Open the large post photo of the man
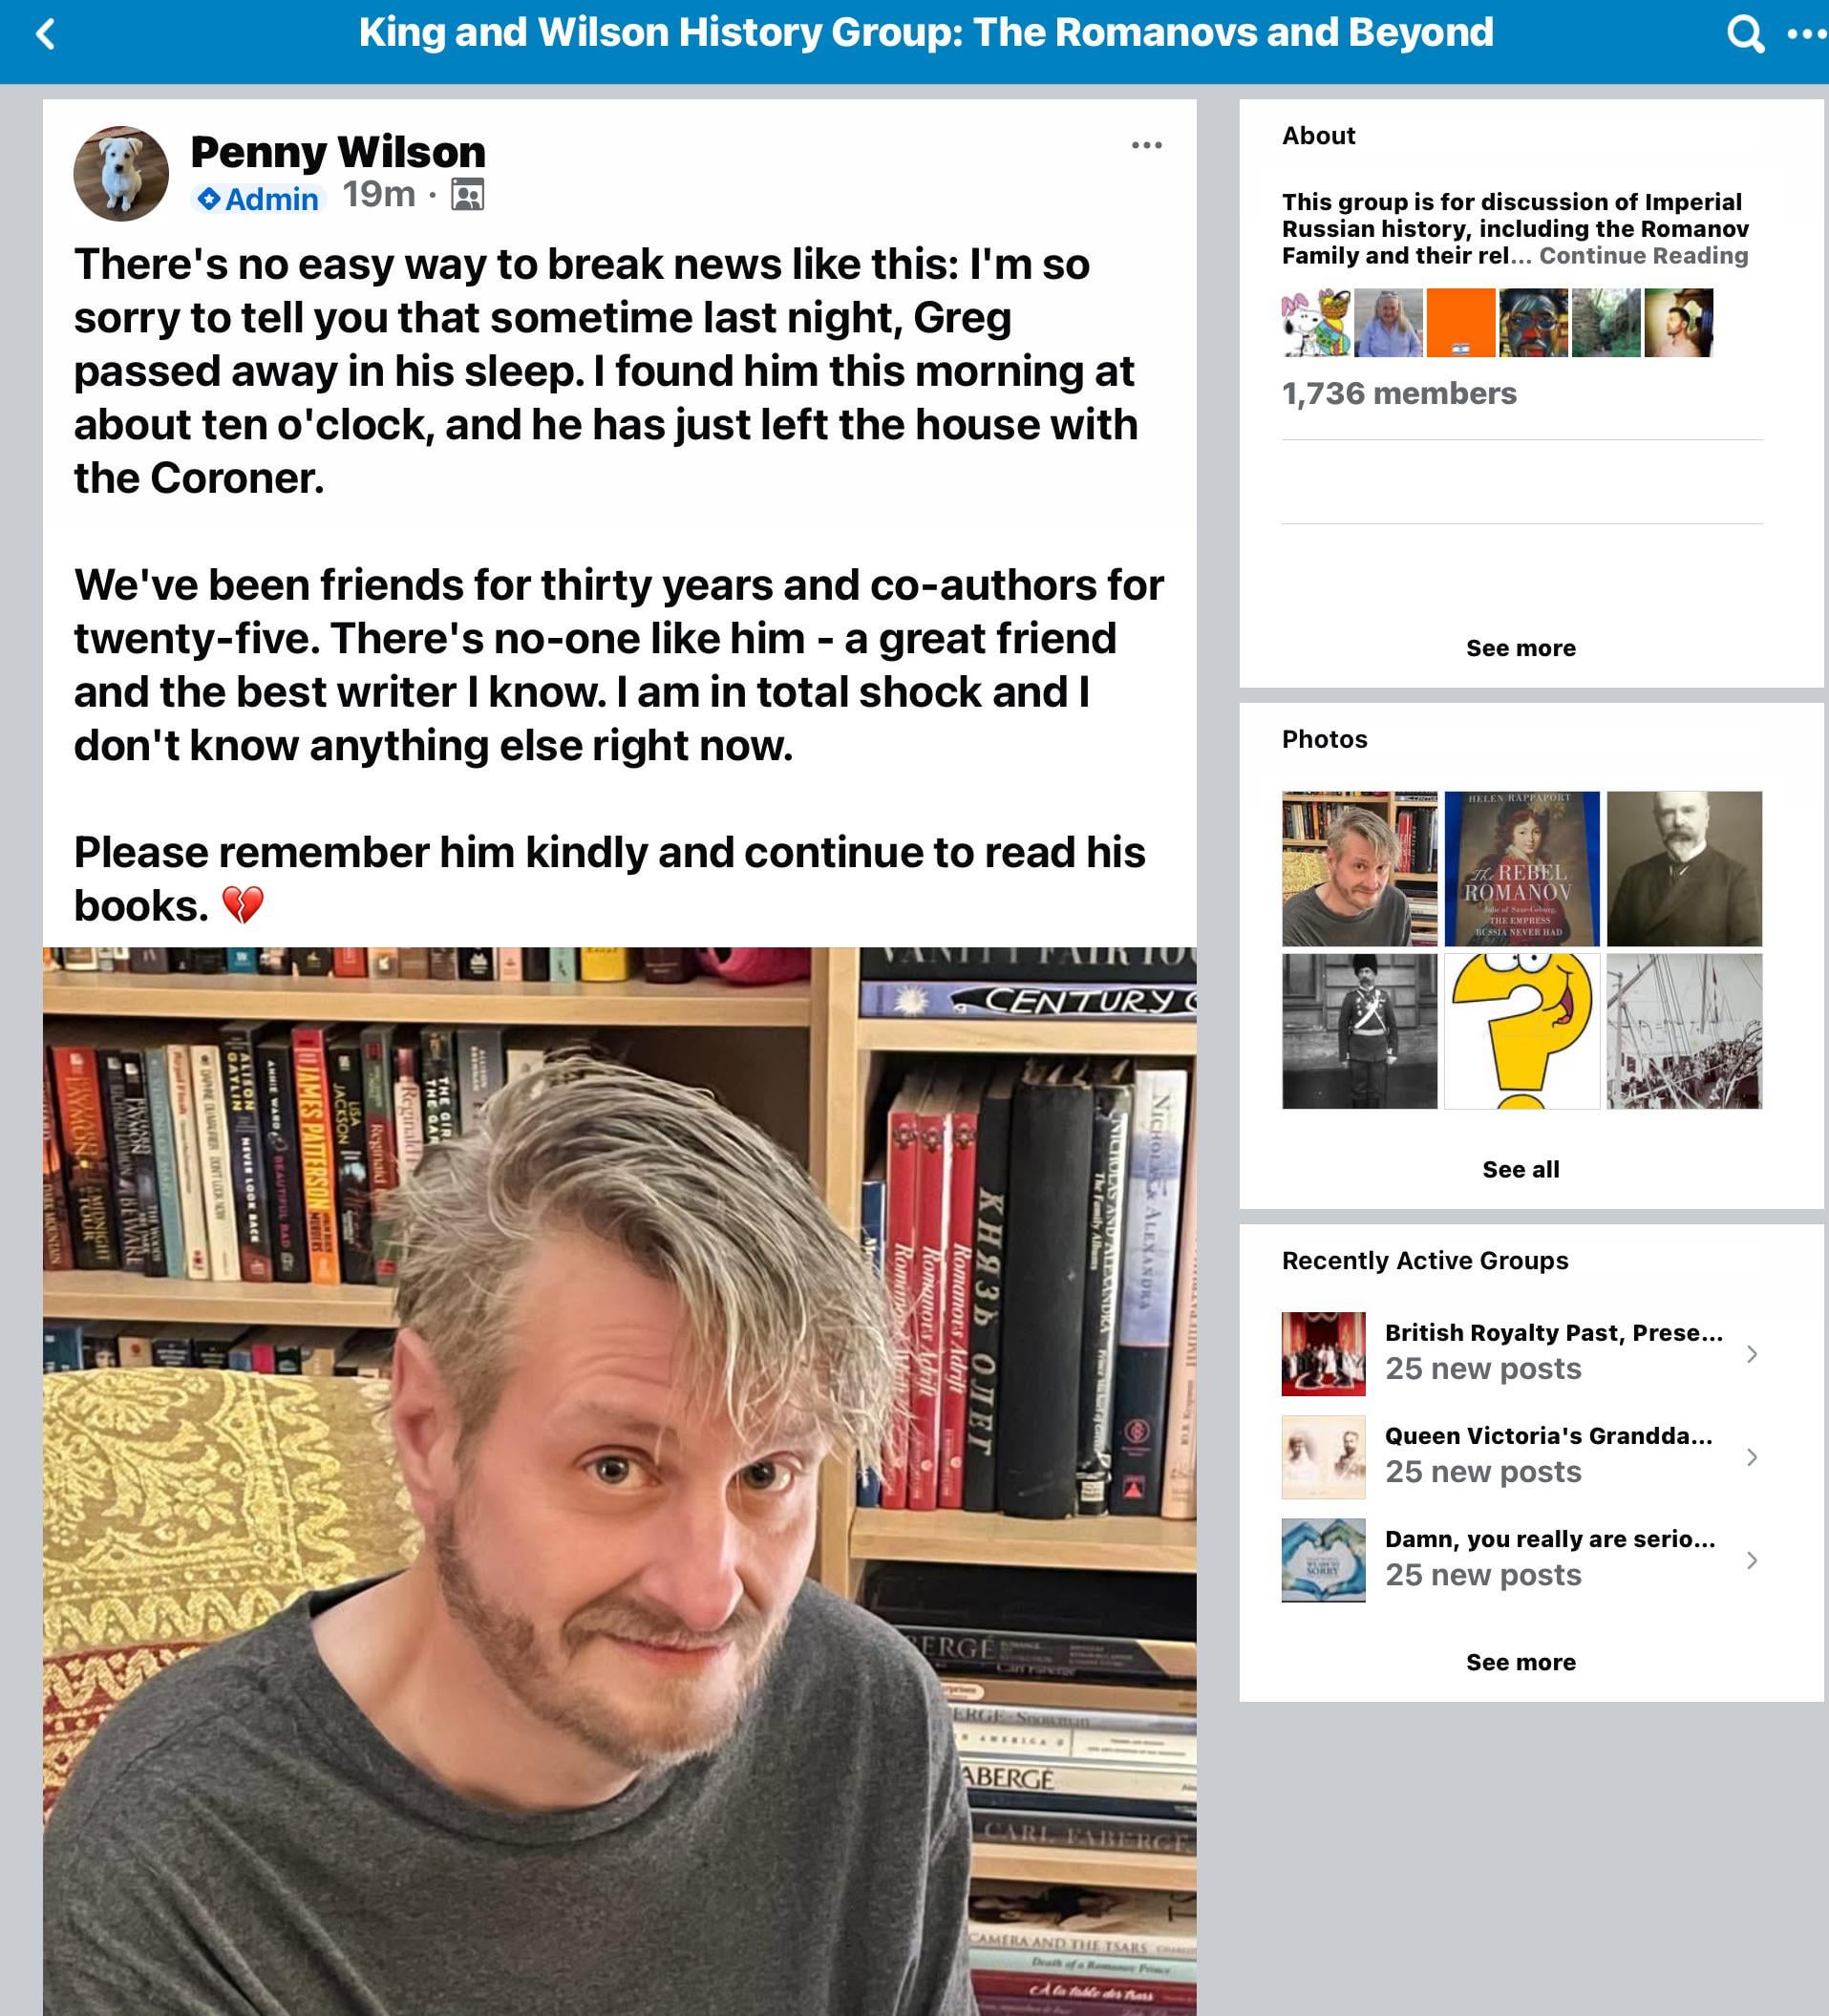The image size is (1829, 2016). (620, 1481)
